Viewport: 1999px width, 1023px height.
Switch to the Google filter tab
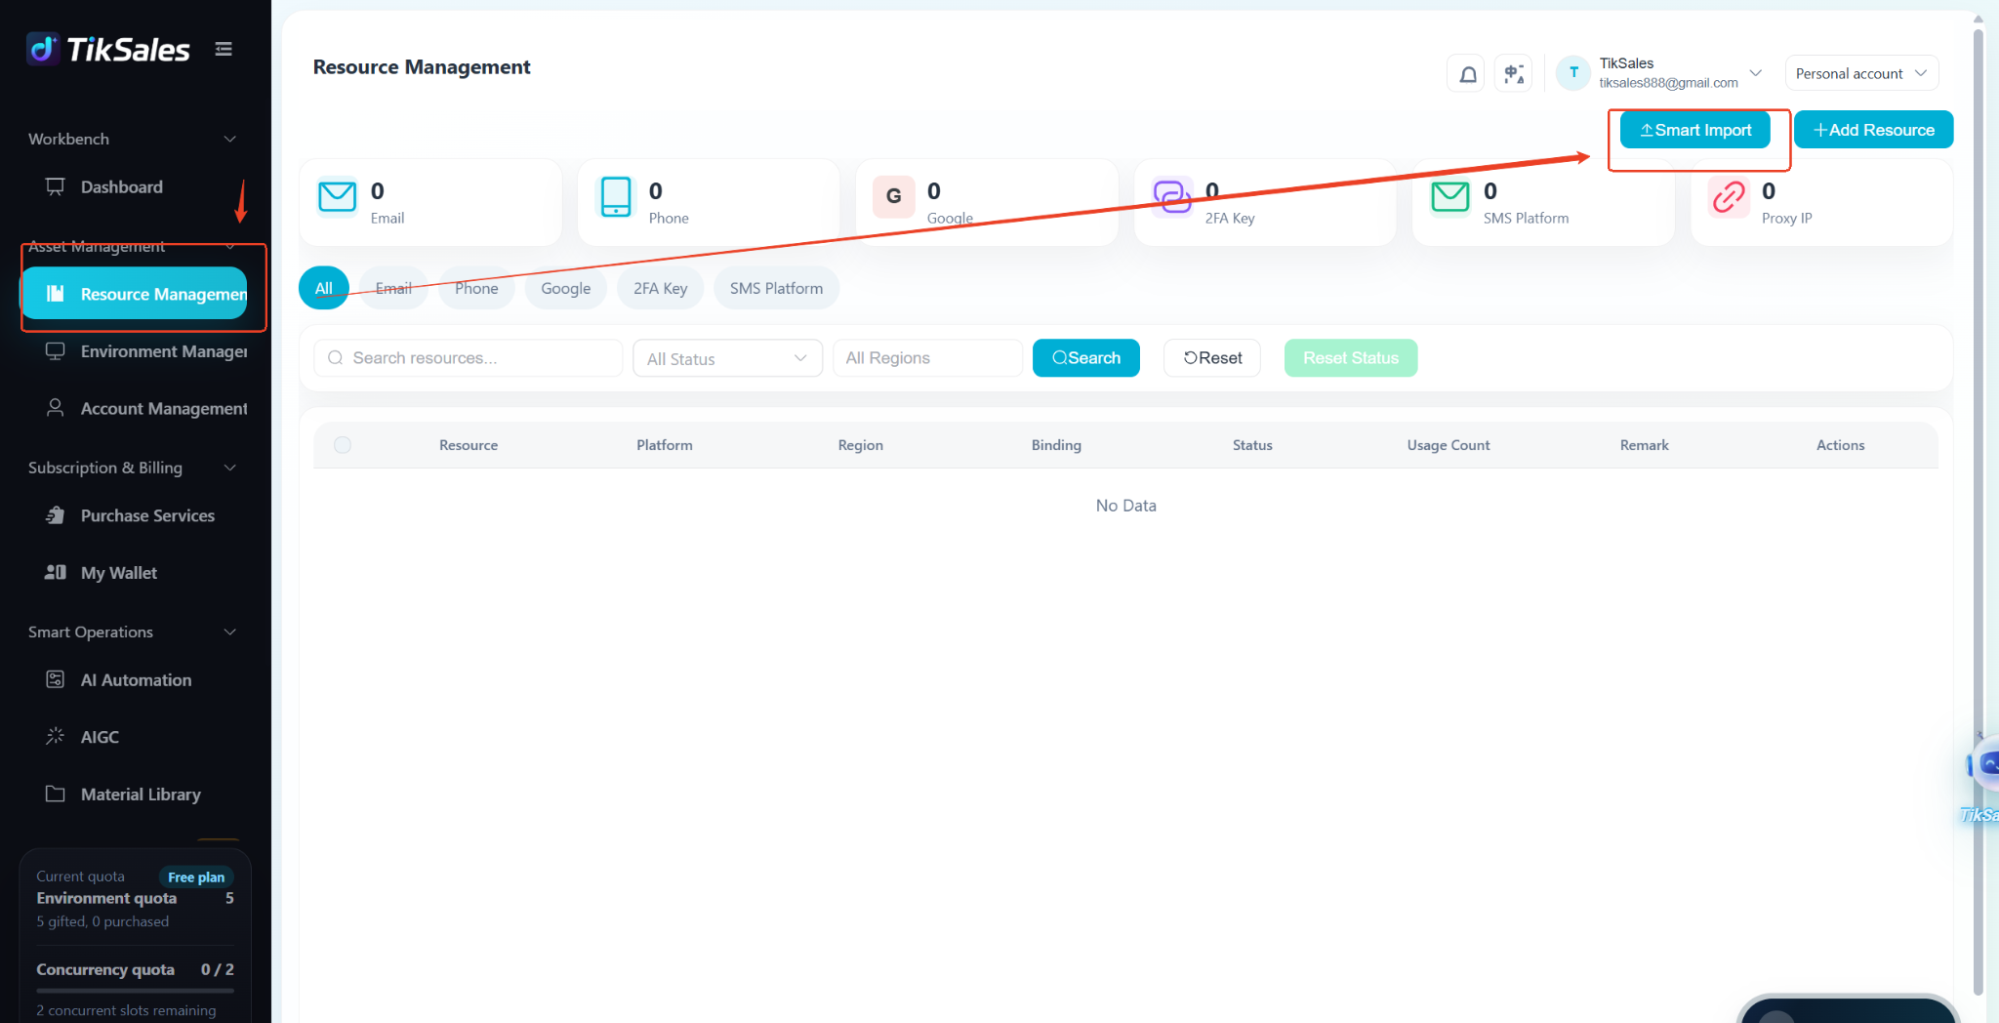[565, 288]
